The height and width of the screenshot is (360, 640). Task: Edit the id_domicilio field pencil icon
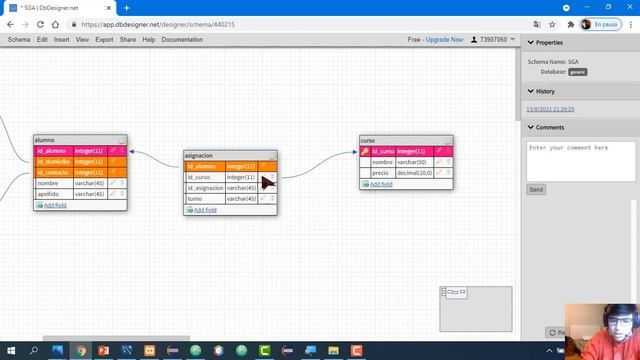tap(113, 162)
